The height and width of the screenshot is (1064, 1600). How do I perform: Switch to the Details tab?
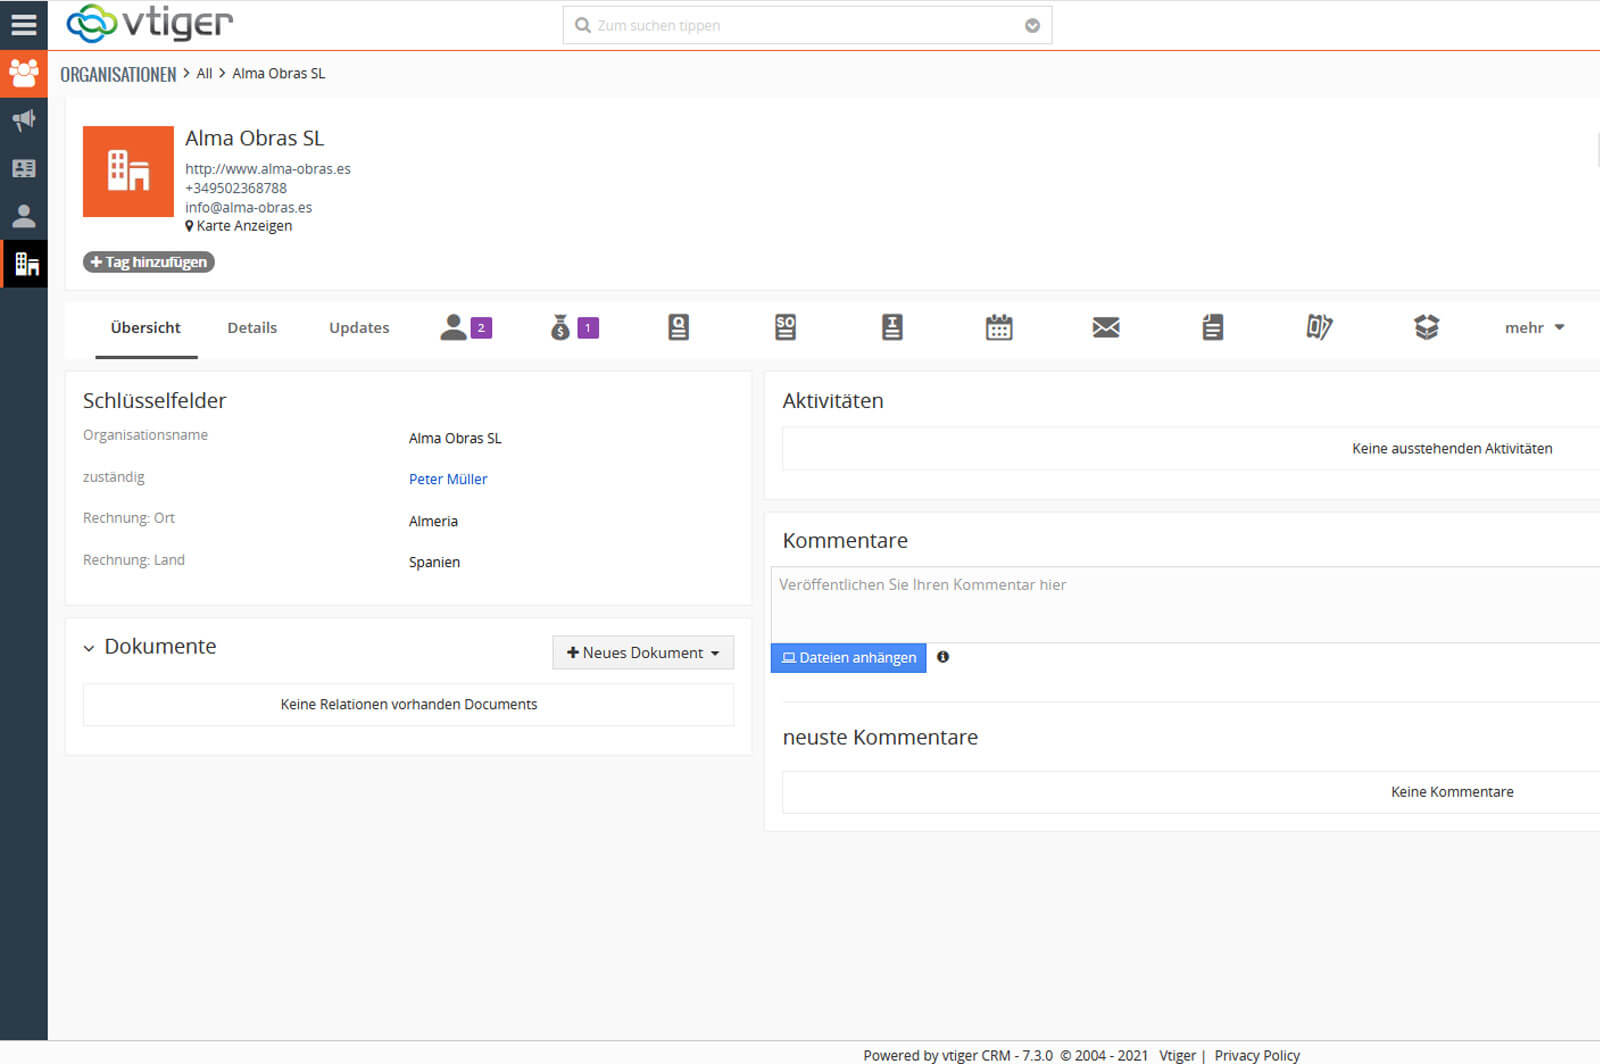252,328
